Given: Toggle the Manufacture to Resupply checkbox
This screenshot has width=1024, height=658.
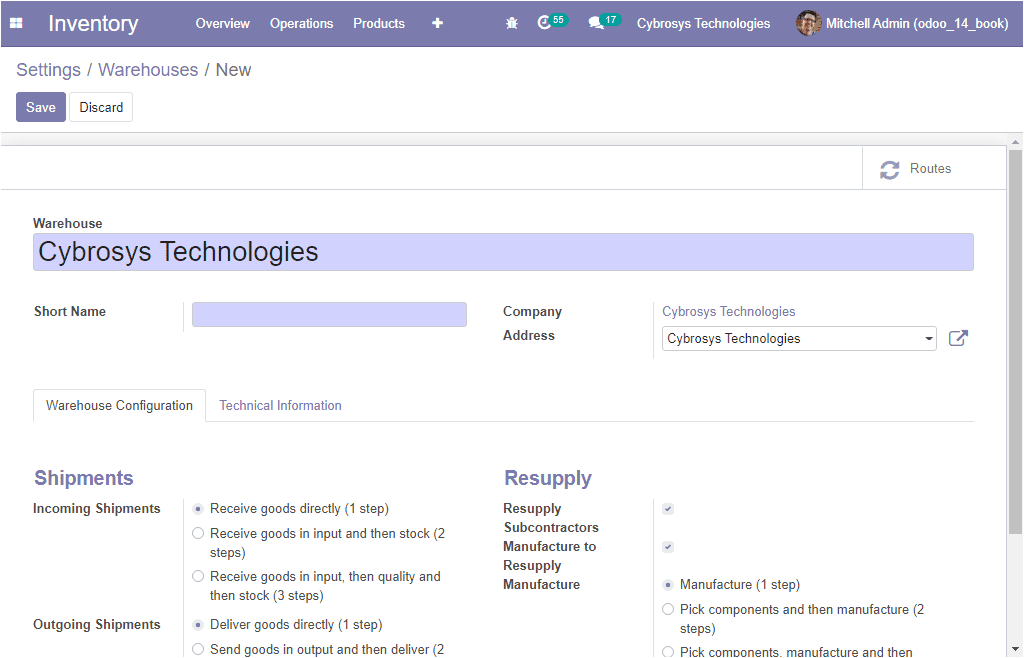Looking at the screenshot, I should pos(667,547).
